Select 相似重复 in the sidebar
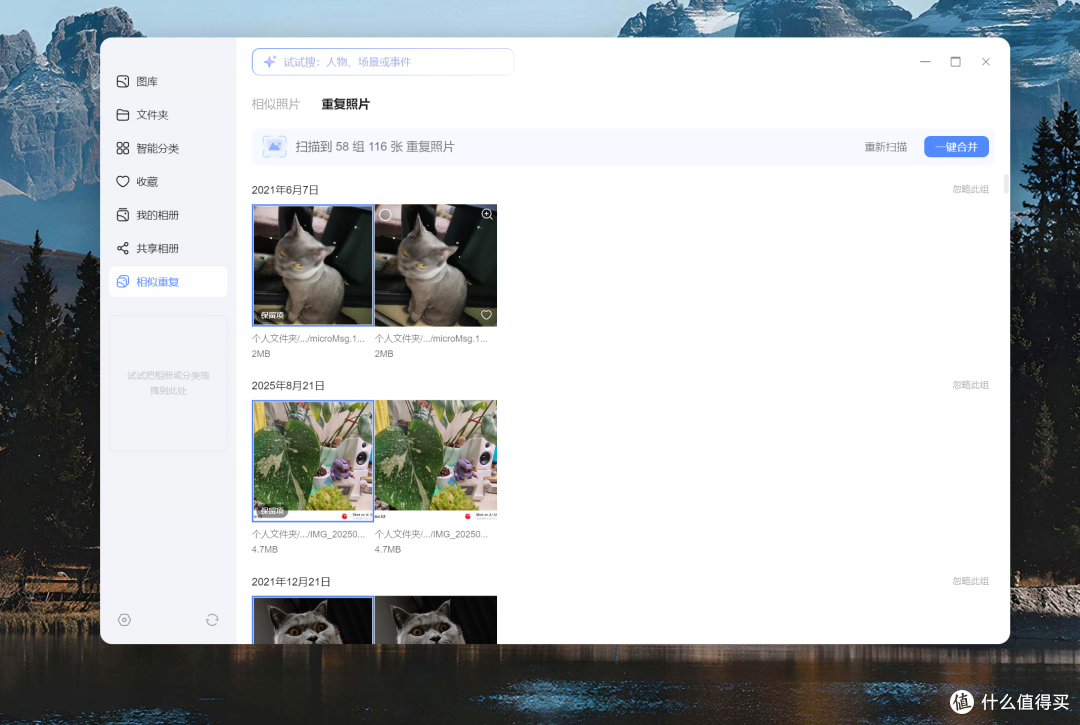This screenshot has width=1080, height=725. pos(167,282)
